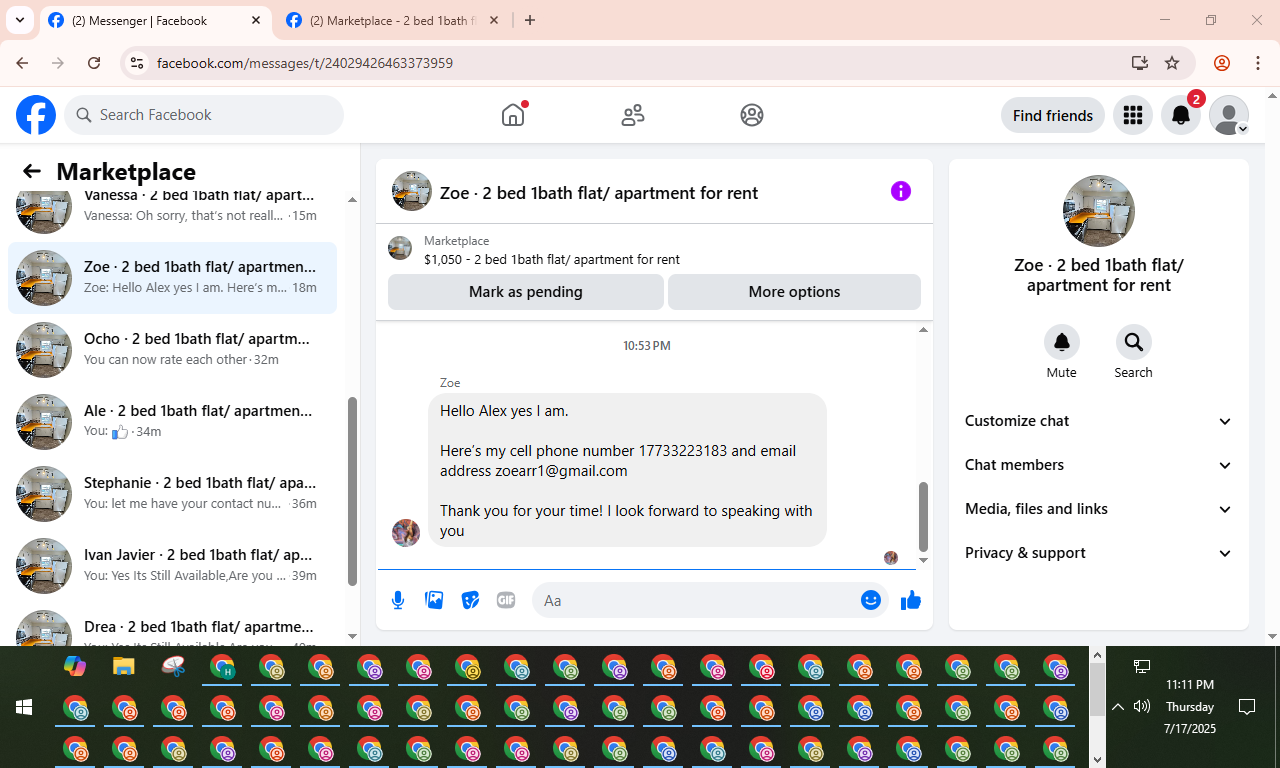
Task: Open a new browser tab
Action: [x=530, y=20]
